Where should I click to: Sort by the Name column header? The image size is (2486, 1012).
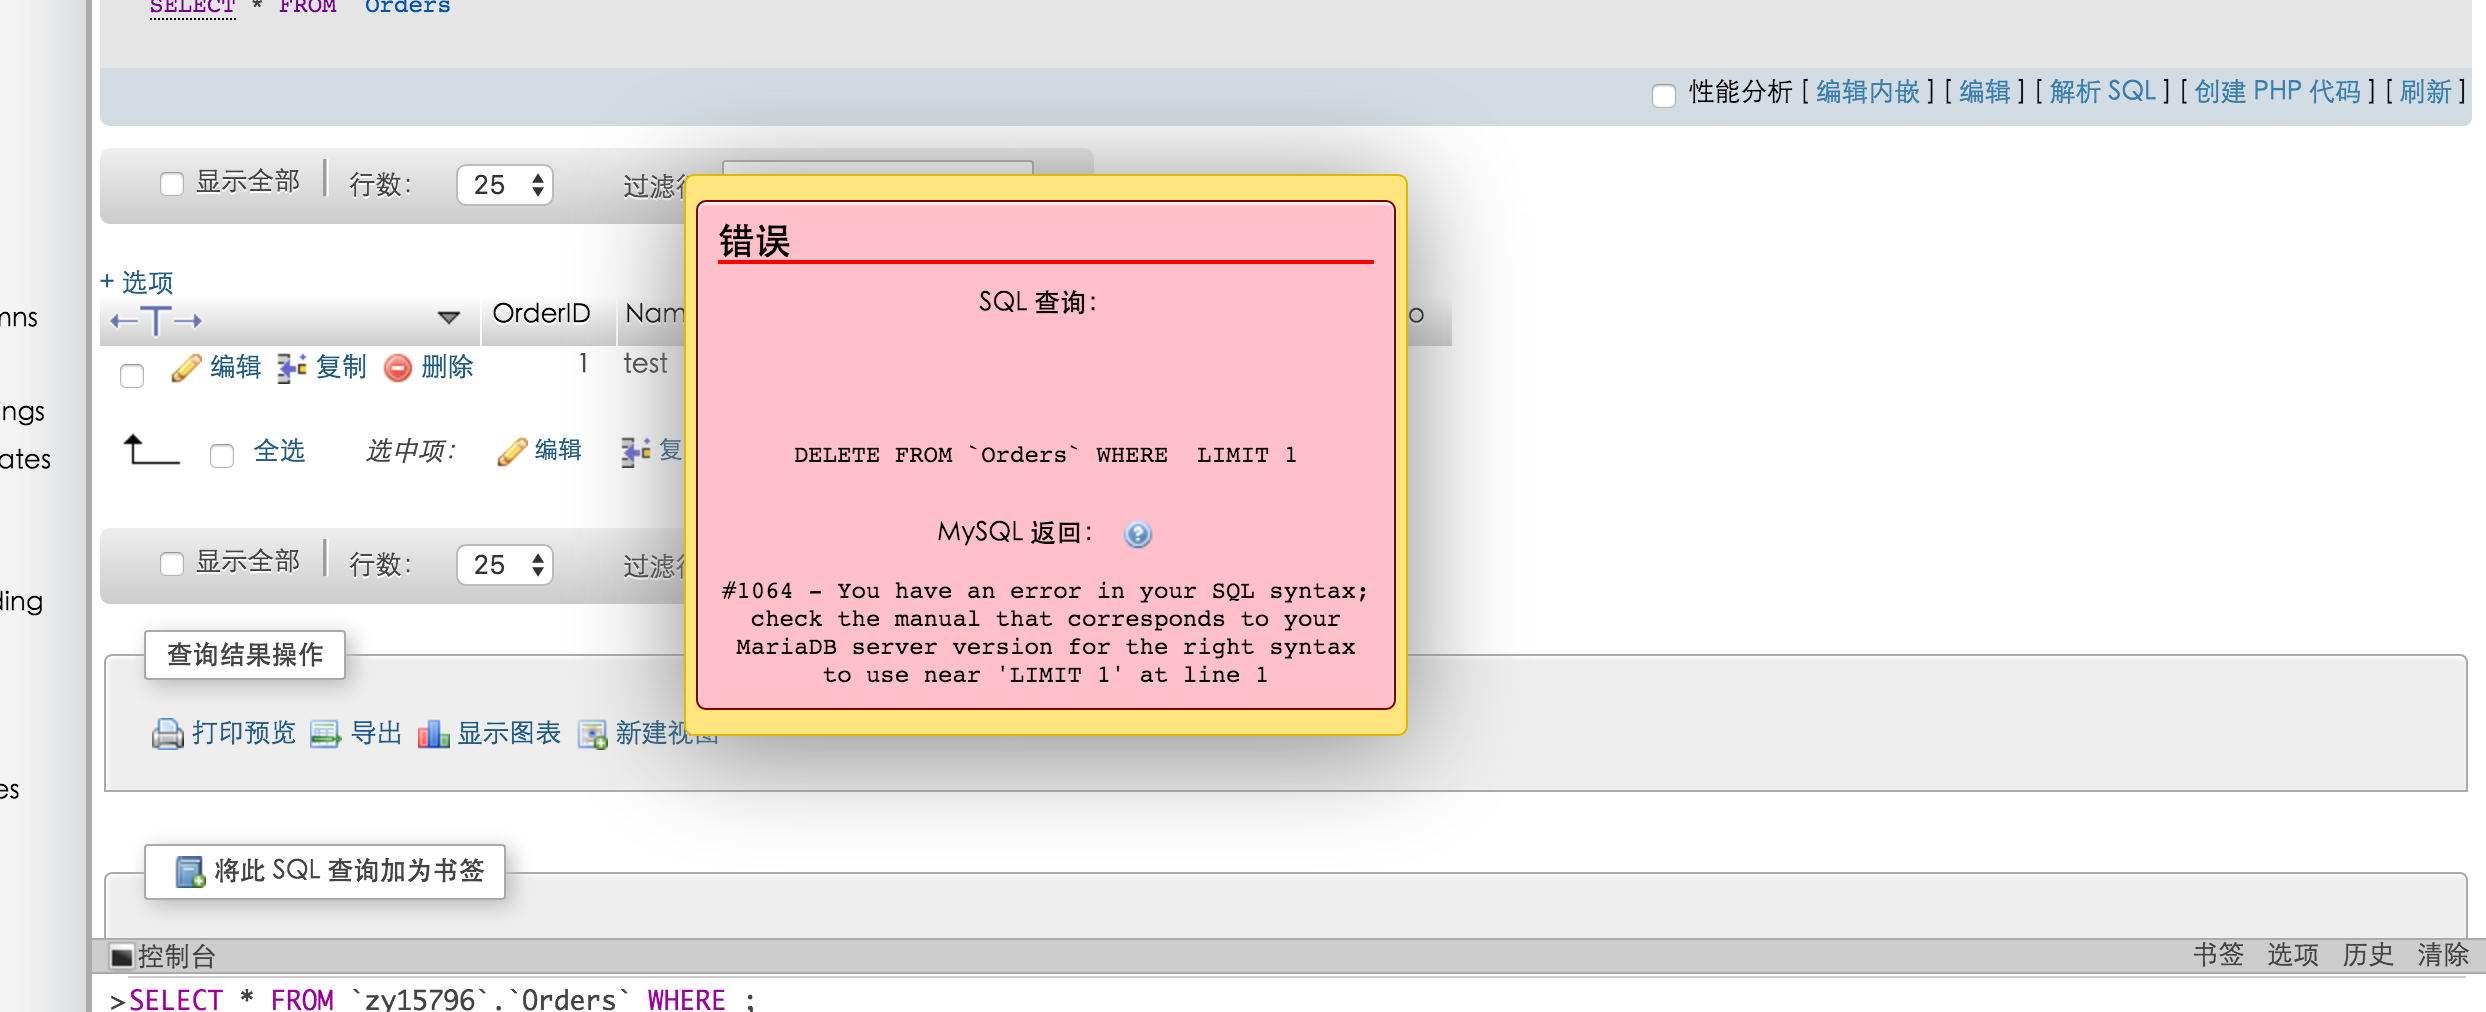[x=655, y=314]
